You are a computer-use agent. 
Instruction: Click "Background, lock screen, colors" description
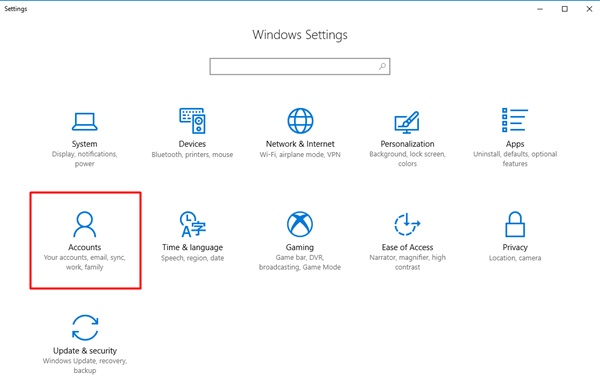(x=407, y=159)
